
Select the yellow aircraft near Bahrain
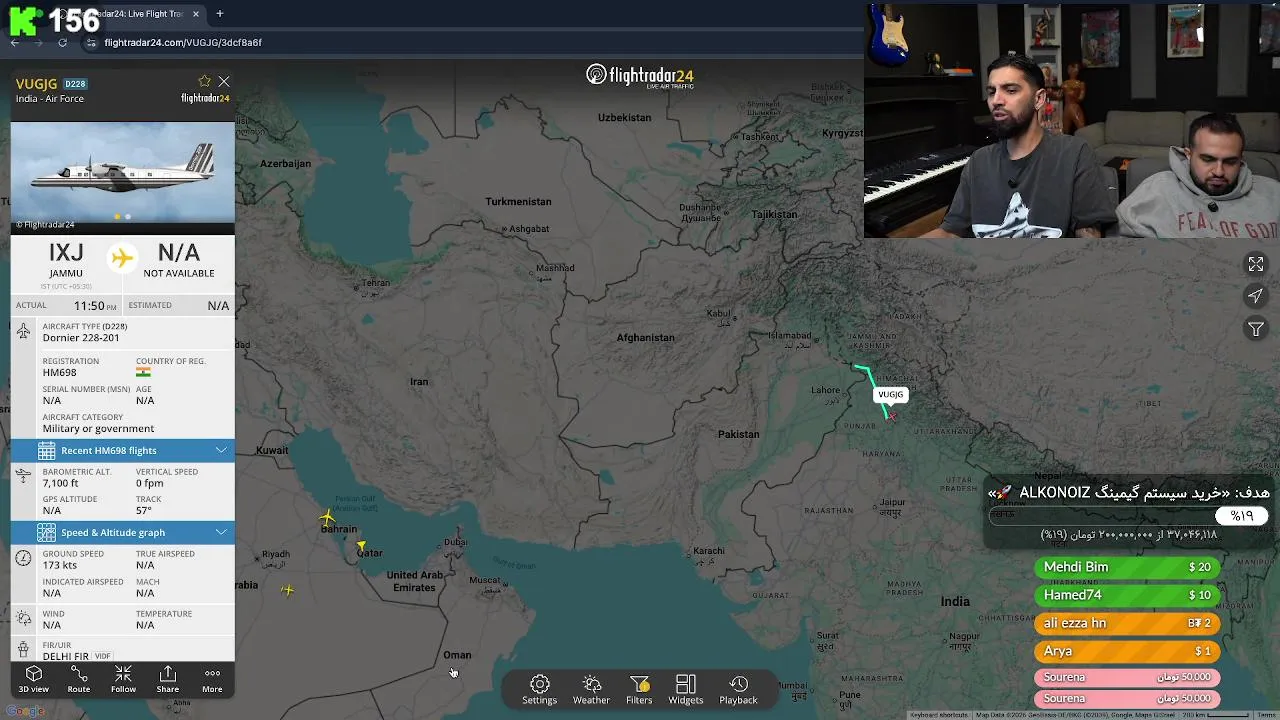327,518
